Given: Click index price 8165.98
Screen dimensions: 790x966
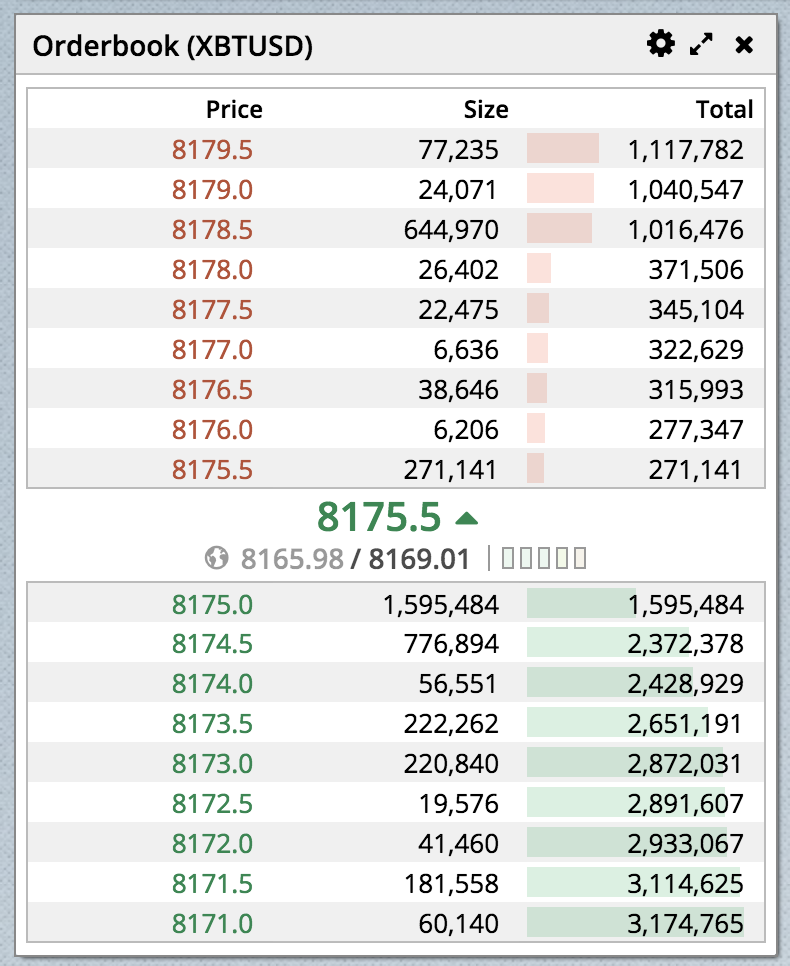Looking at the screenshot, I should coord(291,559).
